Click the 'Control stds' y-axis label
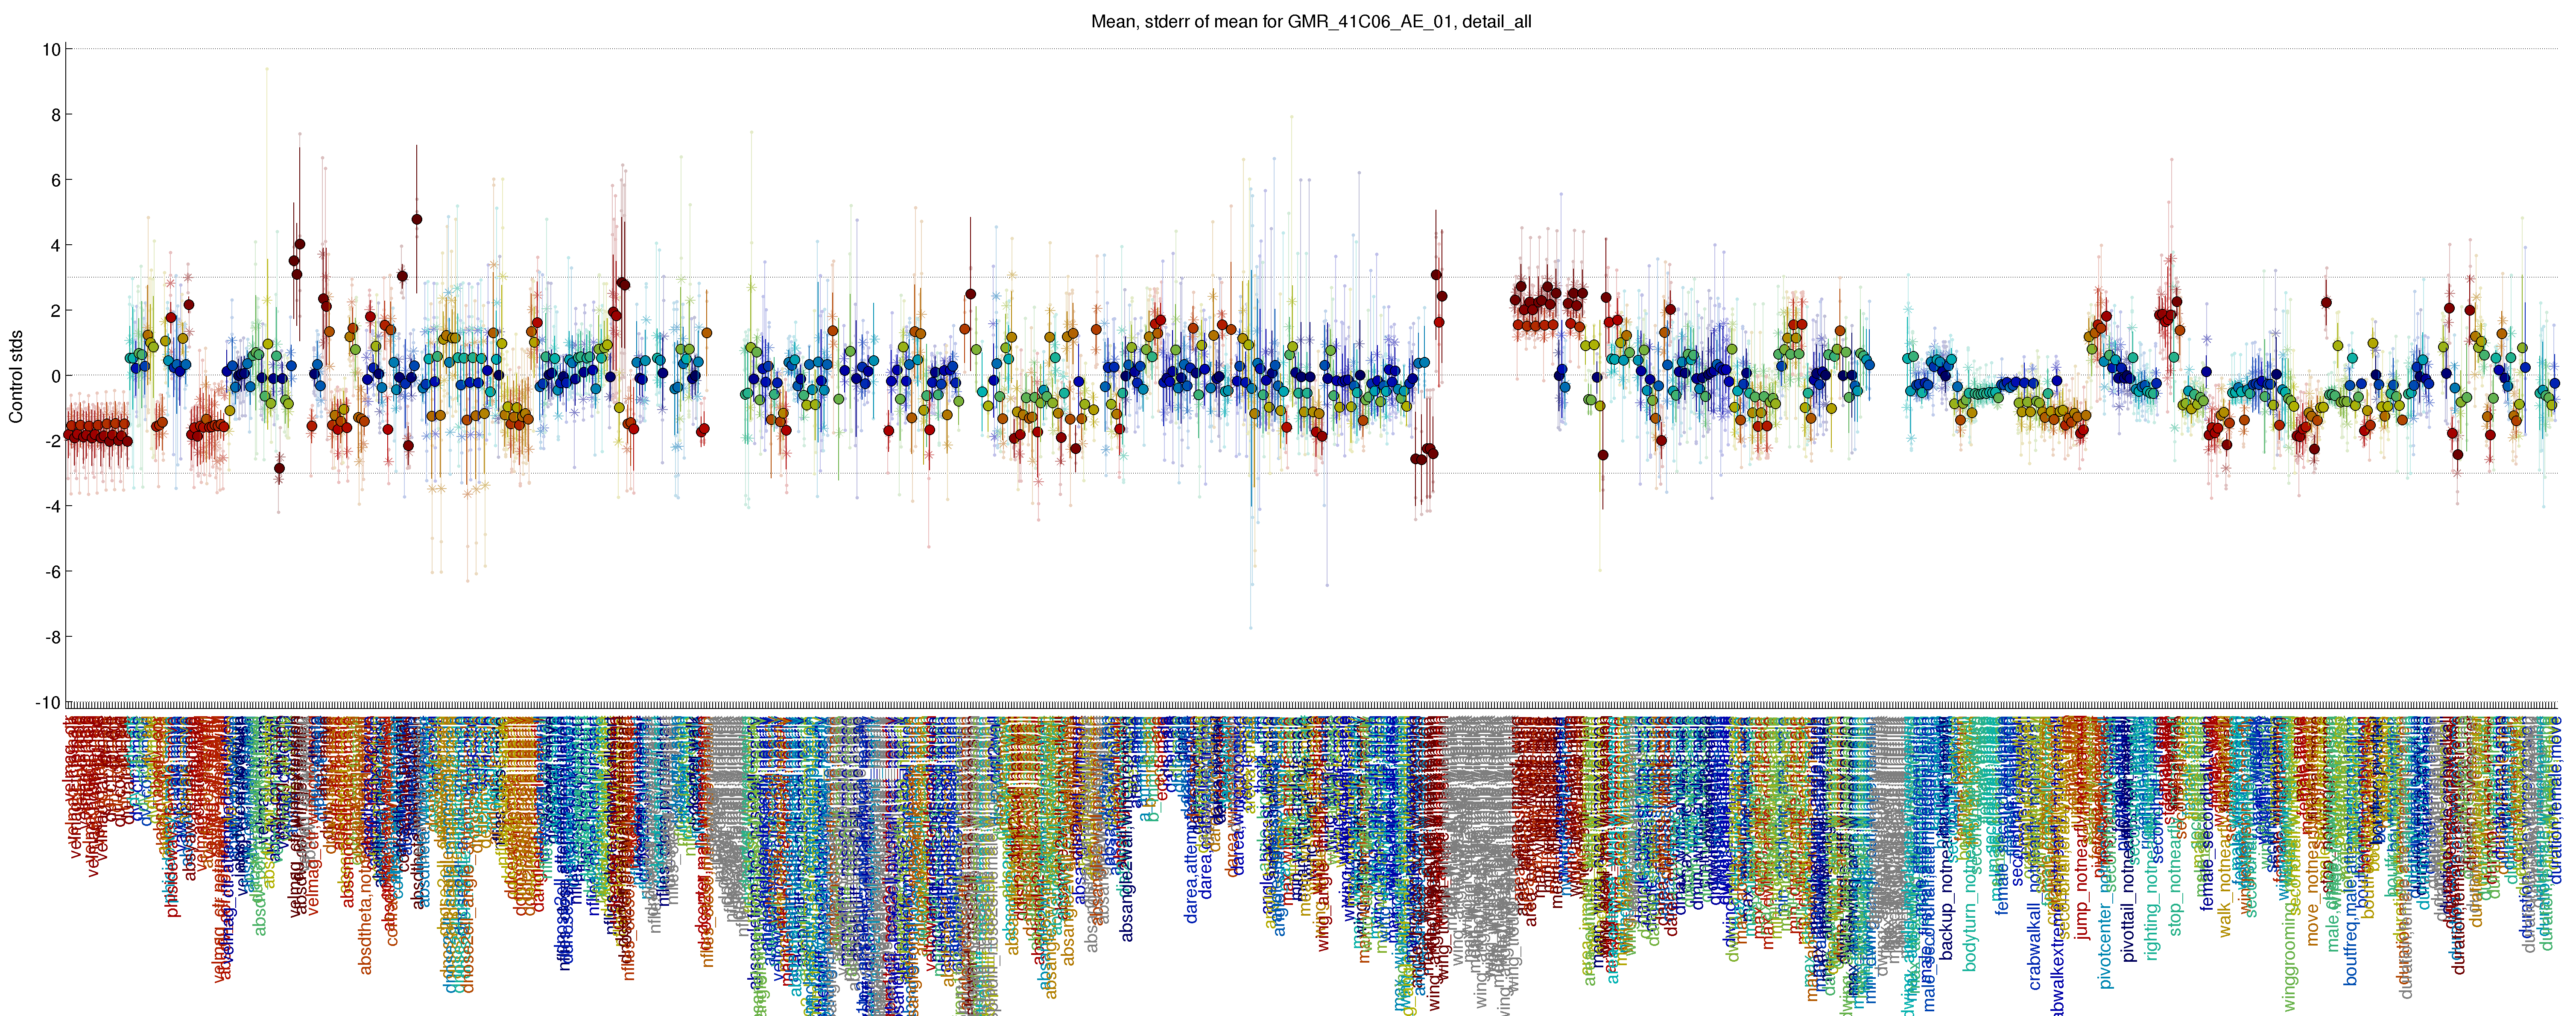 [x=16, y=377]
